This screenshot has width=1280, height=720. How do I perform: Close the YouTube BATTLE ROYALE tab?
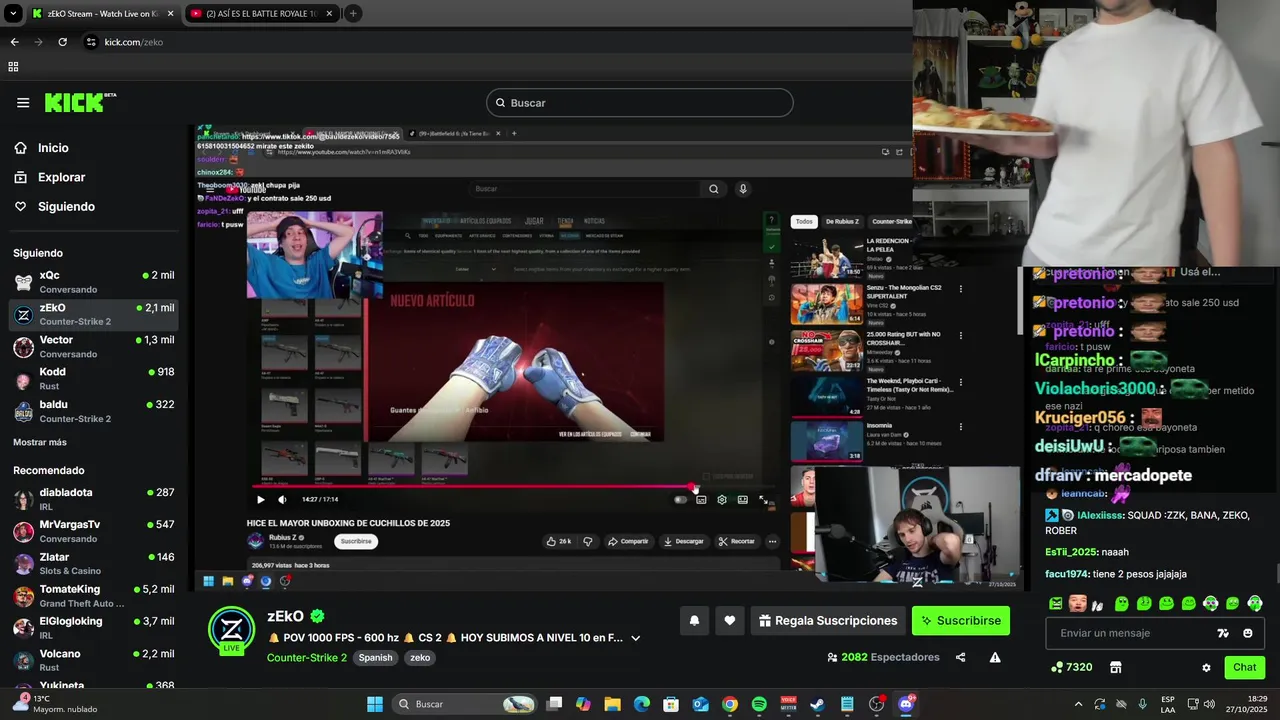(x=329, y=13)
